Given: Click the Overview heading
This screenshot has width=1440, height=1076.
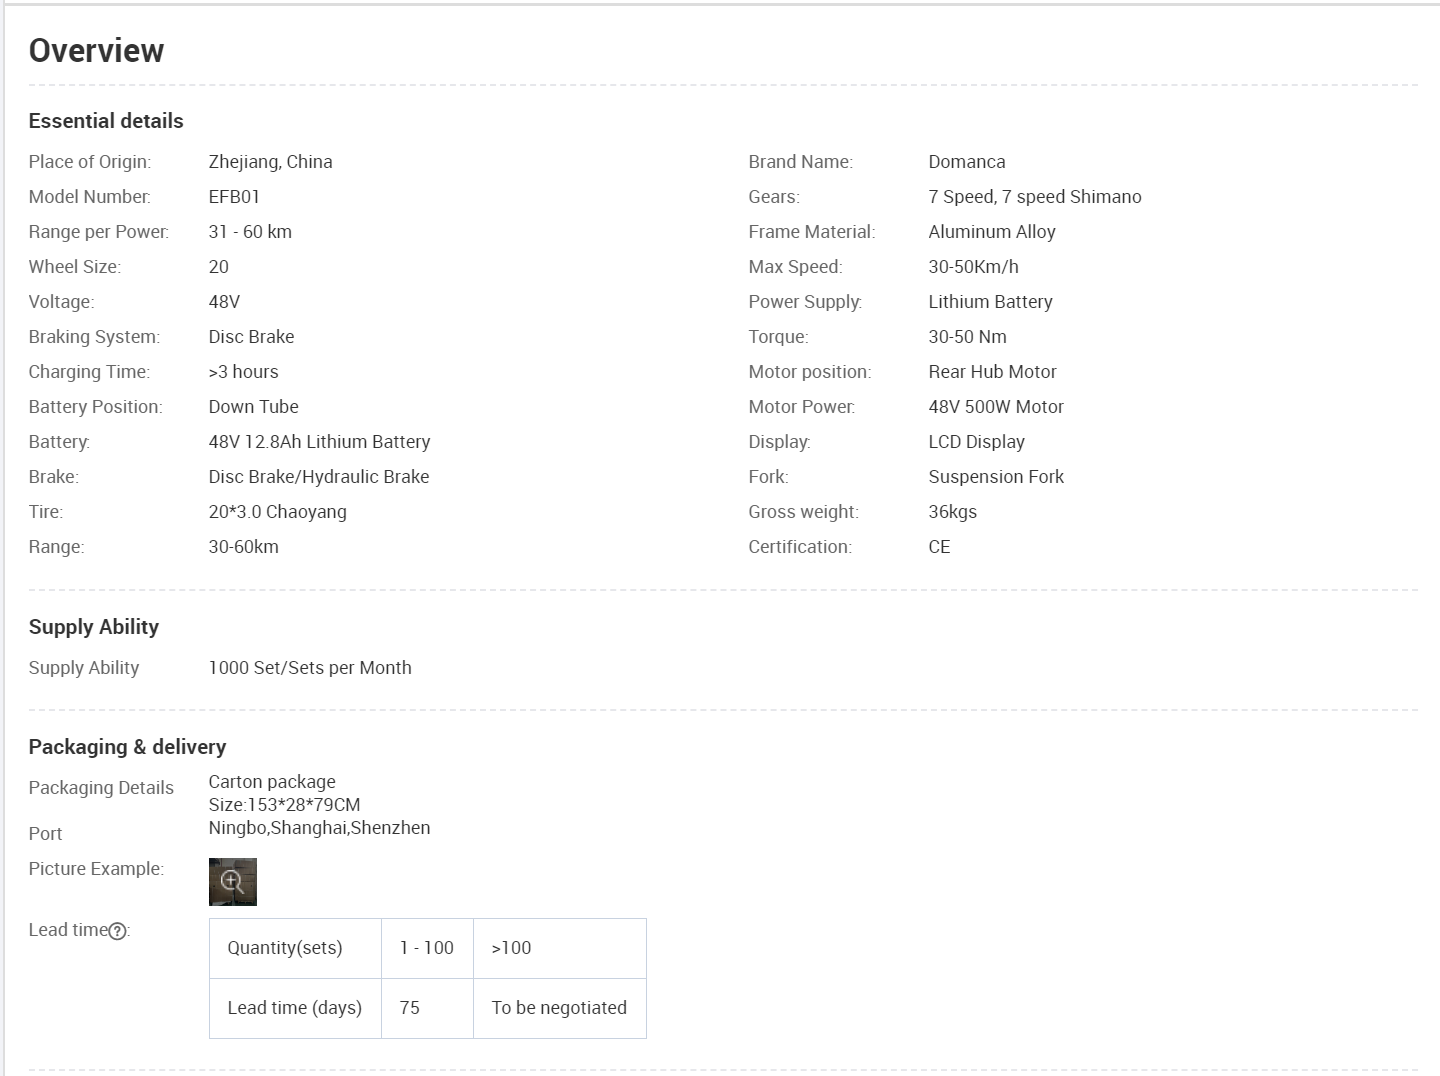Looking at the screenshot, I should (96, 50).
